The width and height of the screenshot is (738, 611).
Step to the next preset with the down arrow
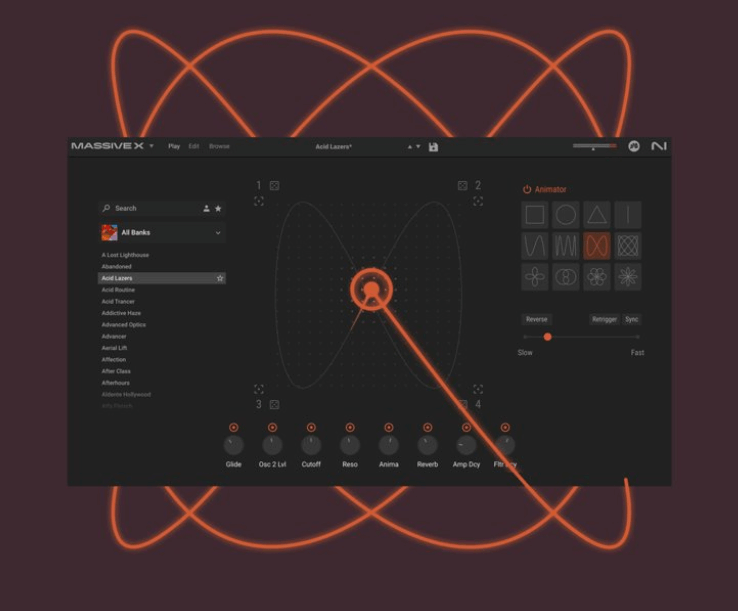pos(418,147)
